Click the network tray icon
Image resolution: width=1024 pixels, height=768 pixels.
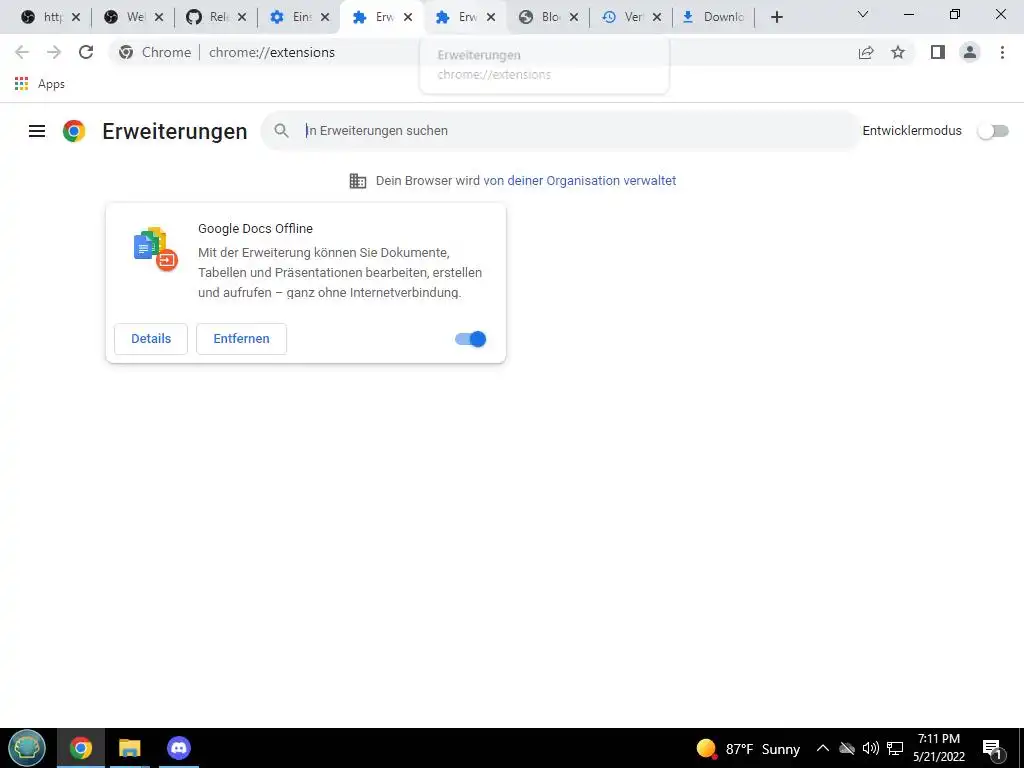pos(895,748)
